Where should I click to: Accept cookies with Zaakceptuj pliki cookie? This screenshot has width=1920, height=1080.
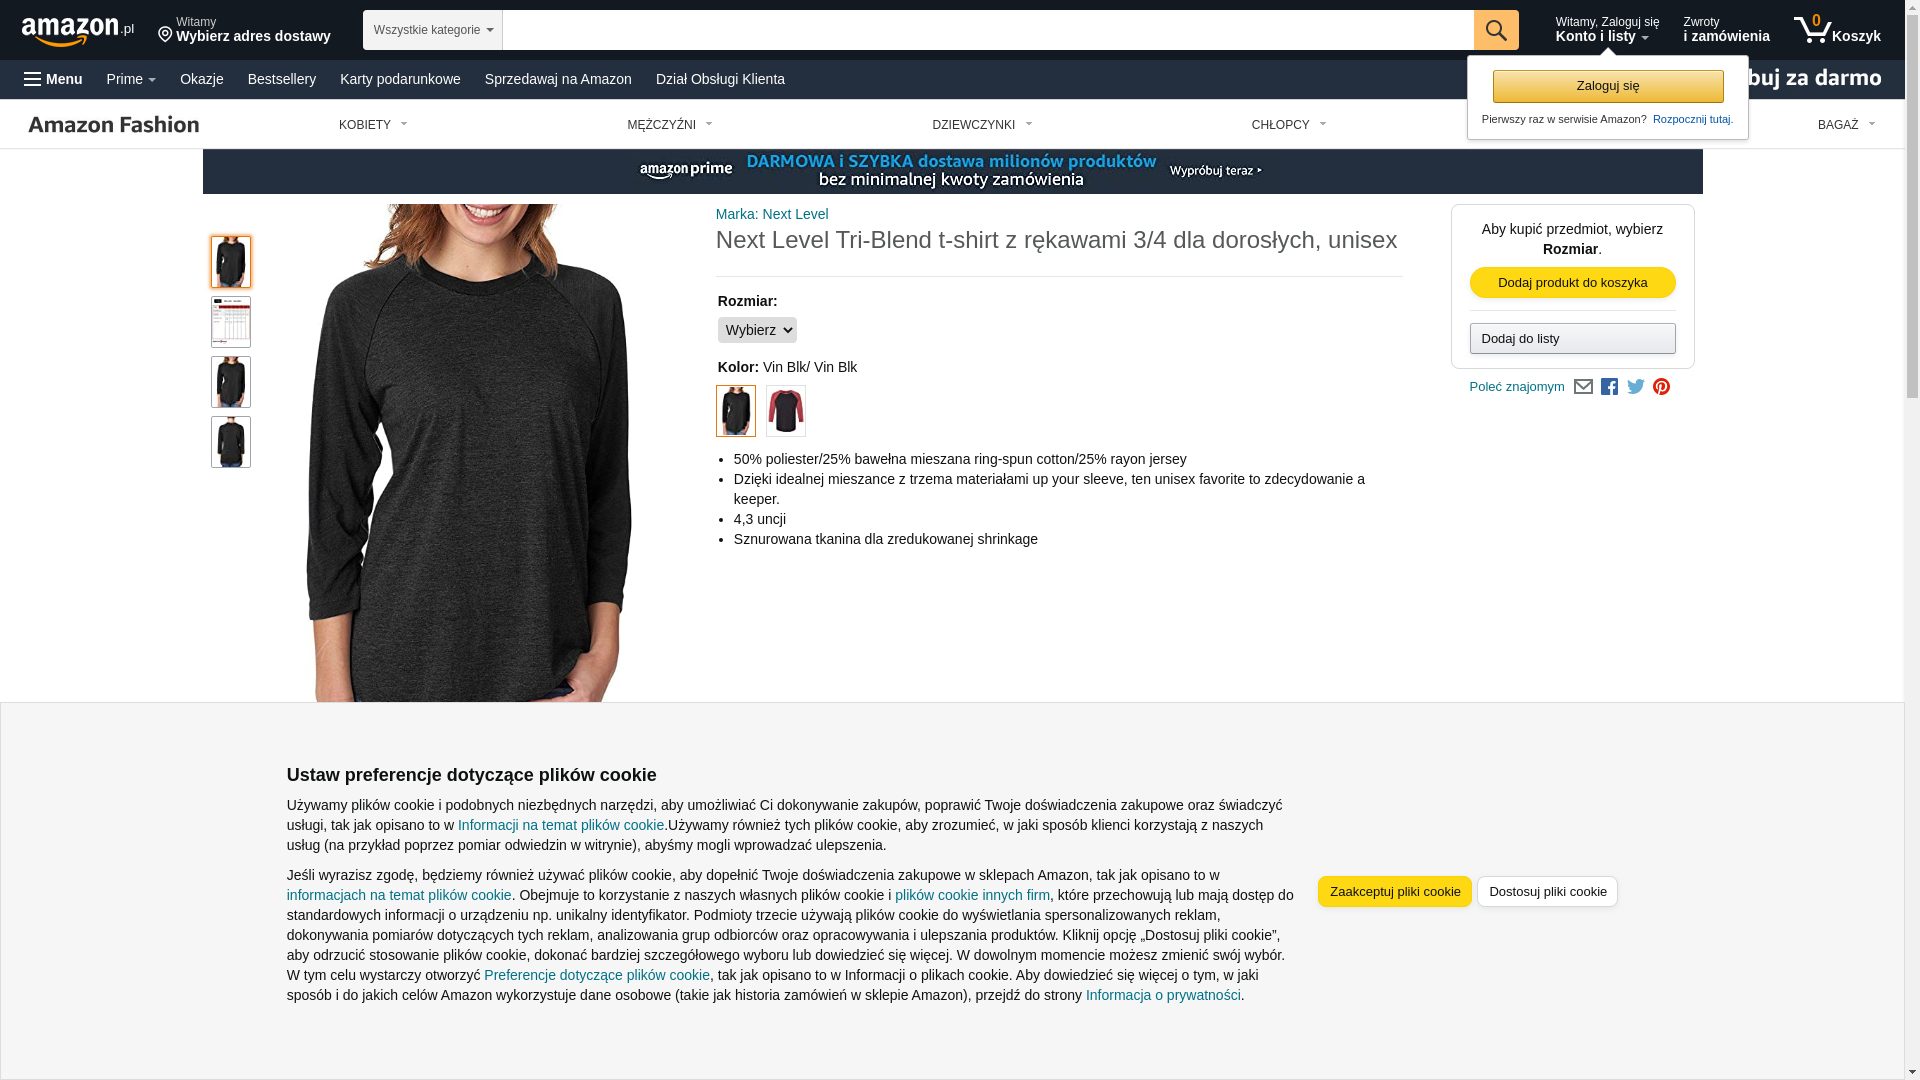tap(1395, 892)
